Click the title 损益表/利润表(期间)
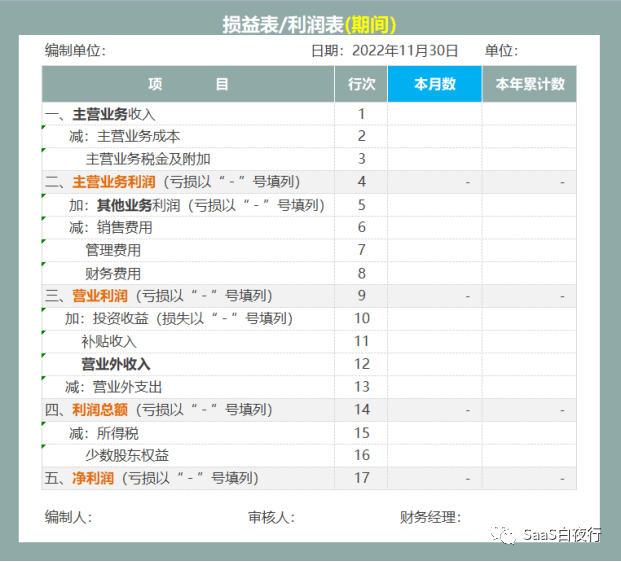Image resolution: width=621 pixels, height=562 pixels. click(309, 25)
